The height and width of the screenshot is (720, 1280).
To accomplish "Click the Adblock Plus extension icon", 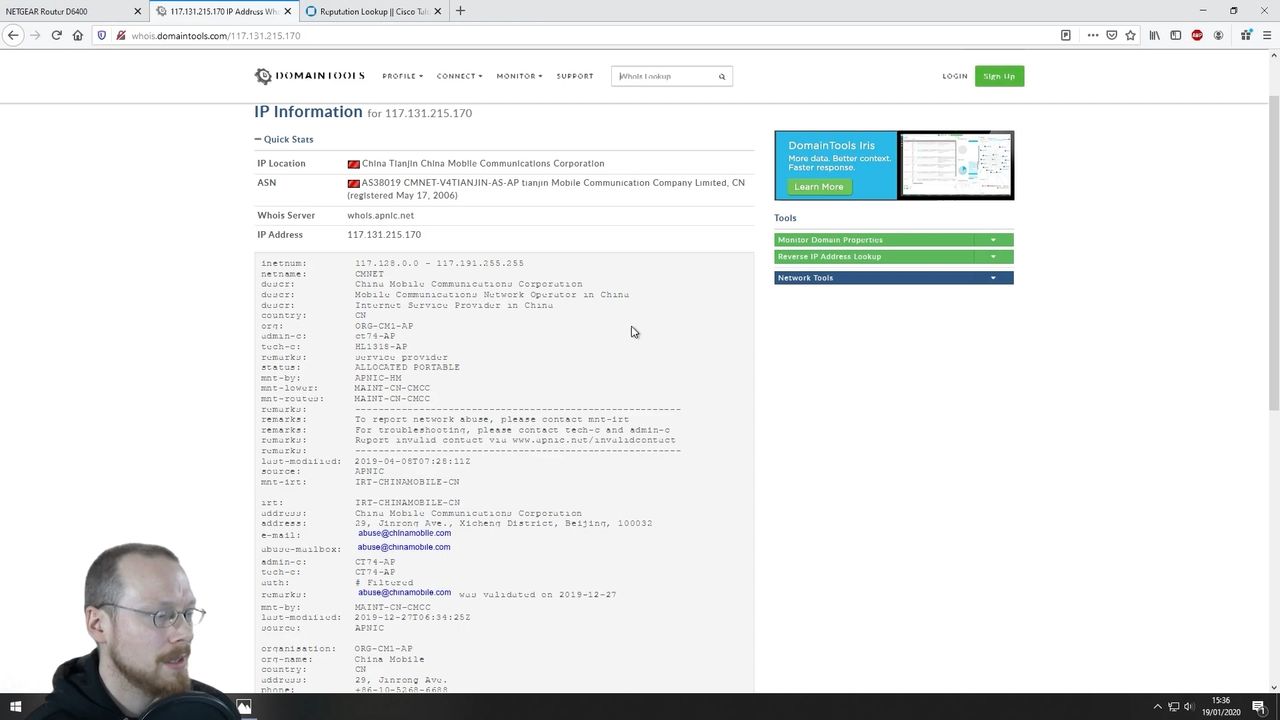I will pyautogui.click(x=1197, y=35).
